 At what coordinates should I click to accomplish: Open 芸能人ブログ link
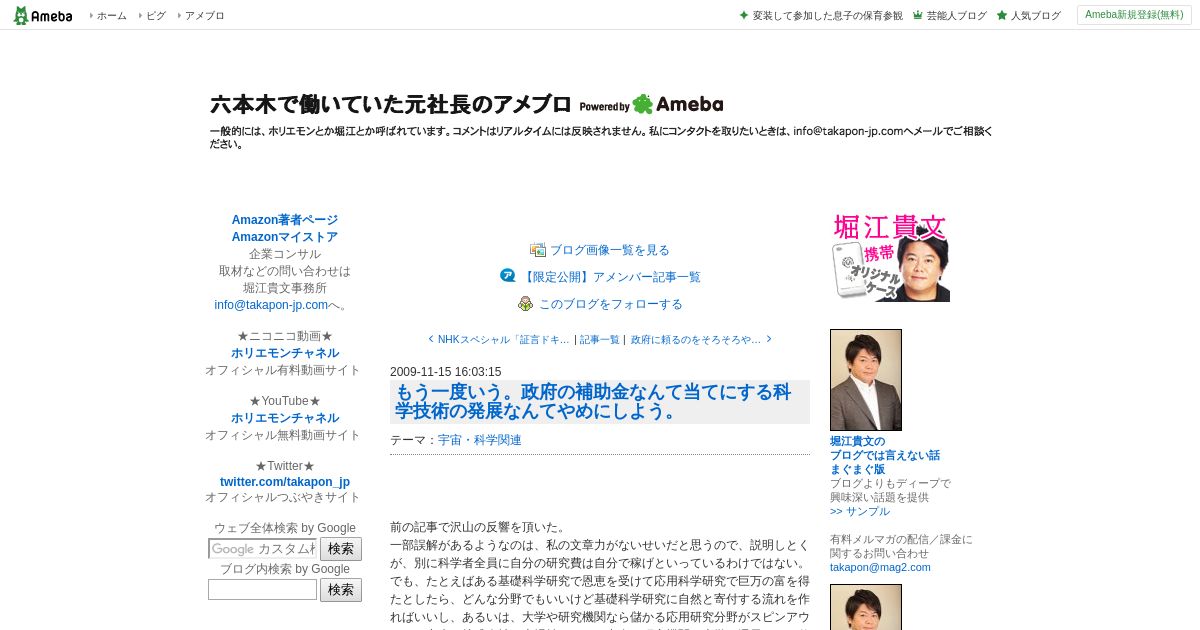[x=956, y=16]
